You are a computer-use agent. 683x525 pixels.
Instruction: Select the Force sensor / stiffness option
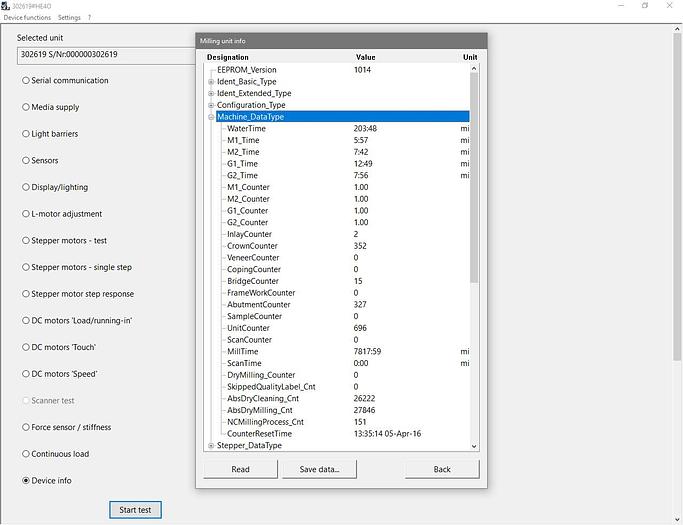click(26, 427)
